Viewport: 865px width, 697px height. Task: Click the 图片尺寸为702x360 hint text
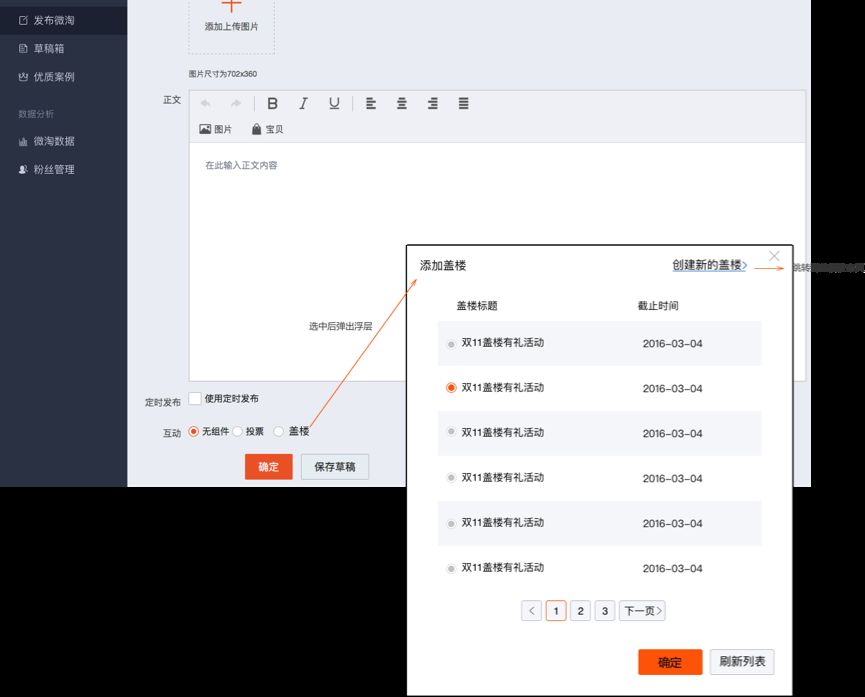pos(223,74)
